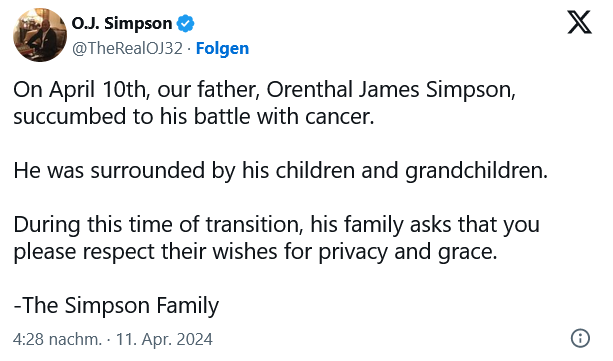
Task: Open the O.J. Simpson display name
Action: point(122,23)
